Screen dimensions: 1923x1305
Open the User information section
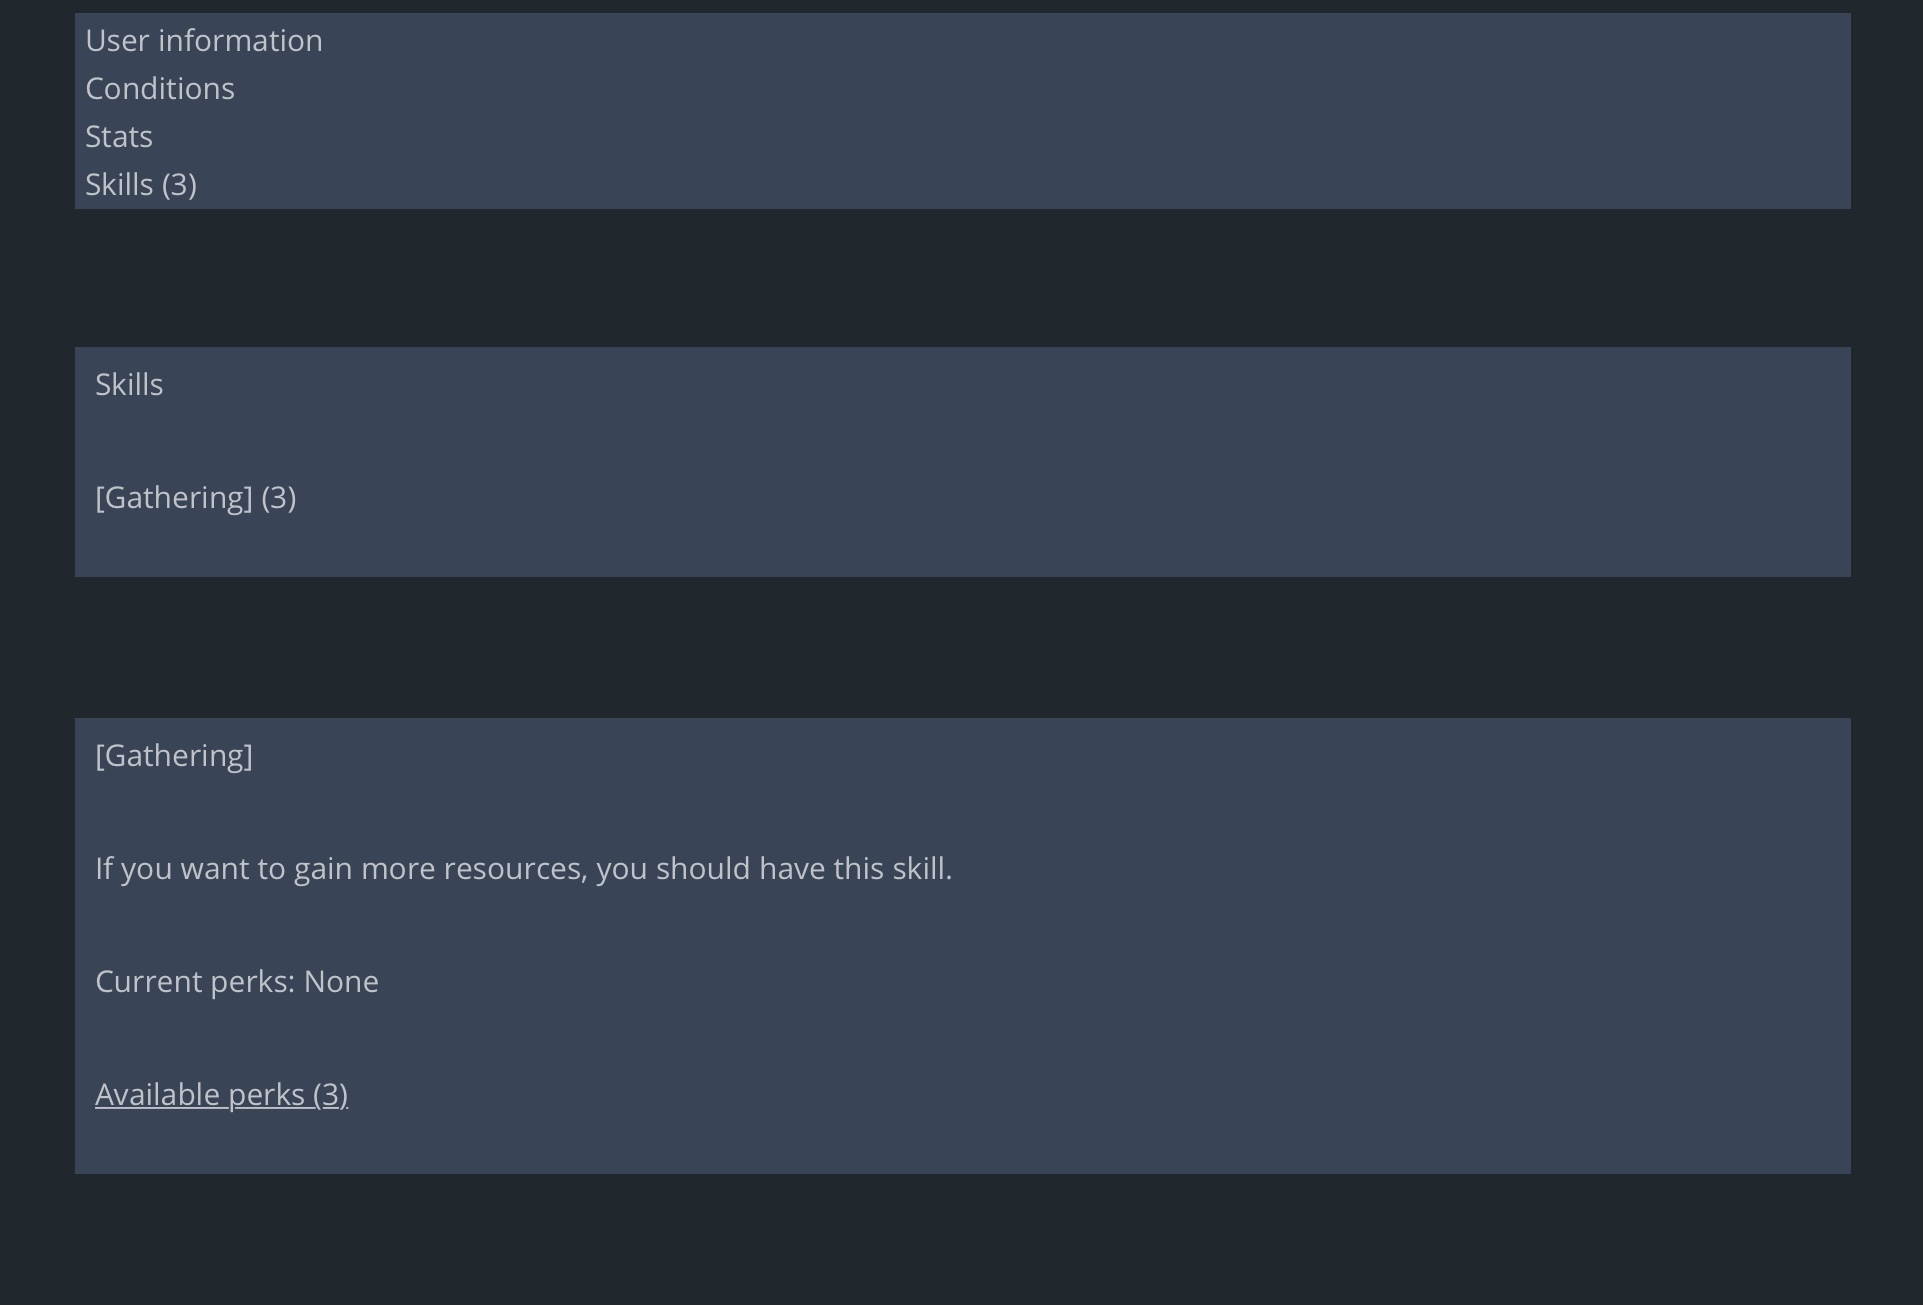pos(204,41)
